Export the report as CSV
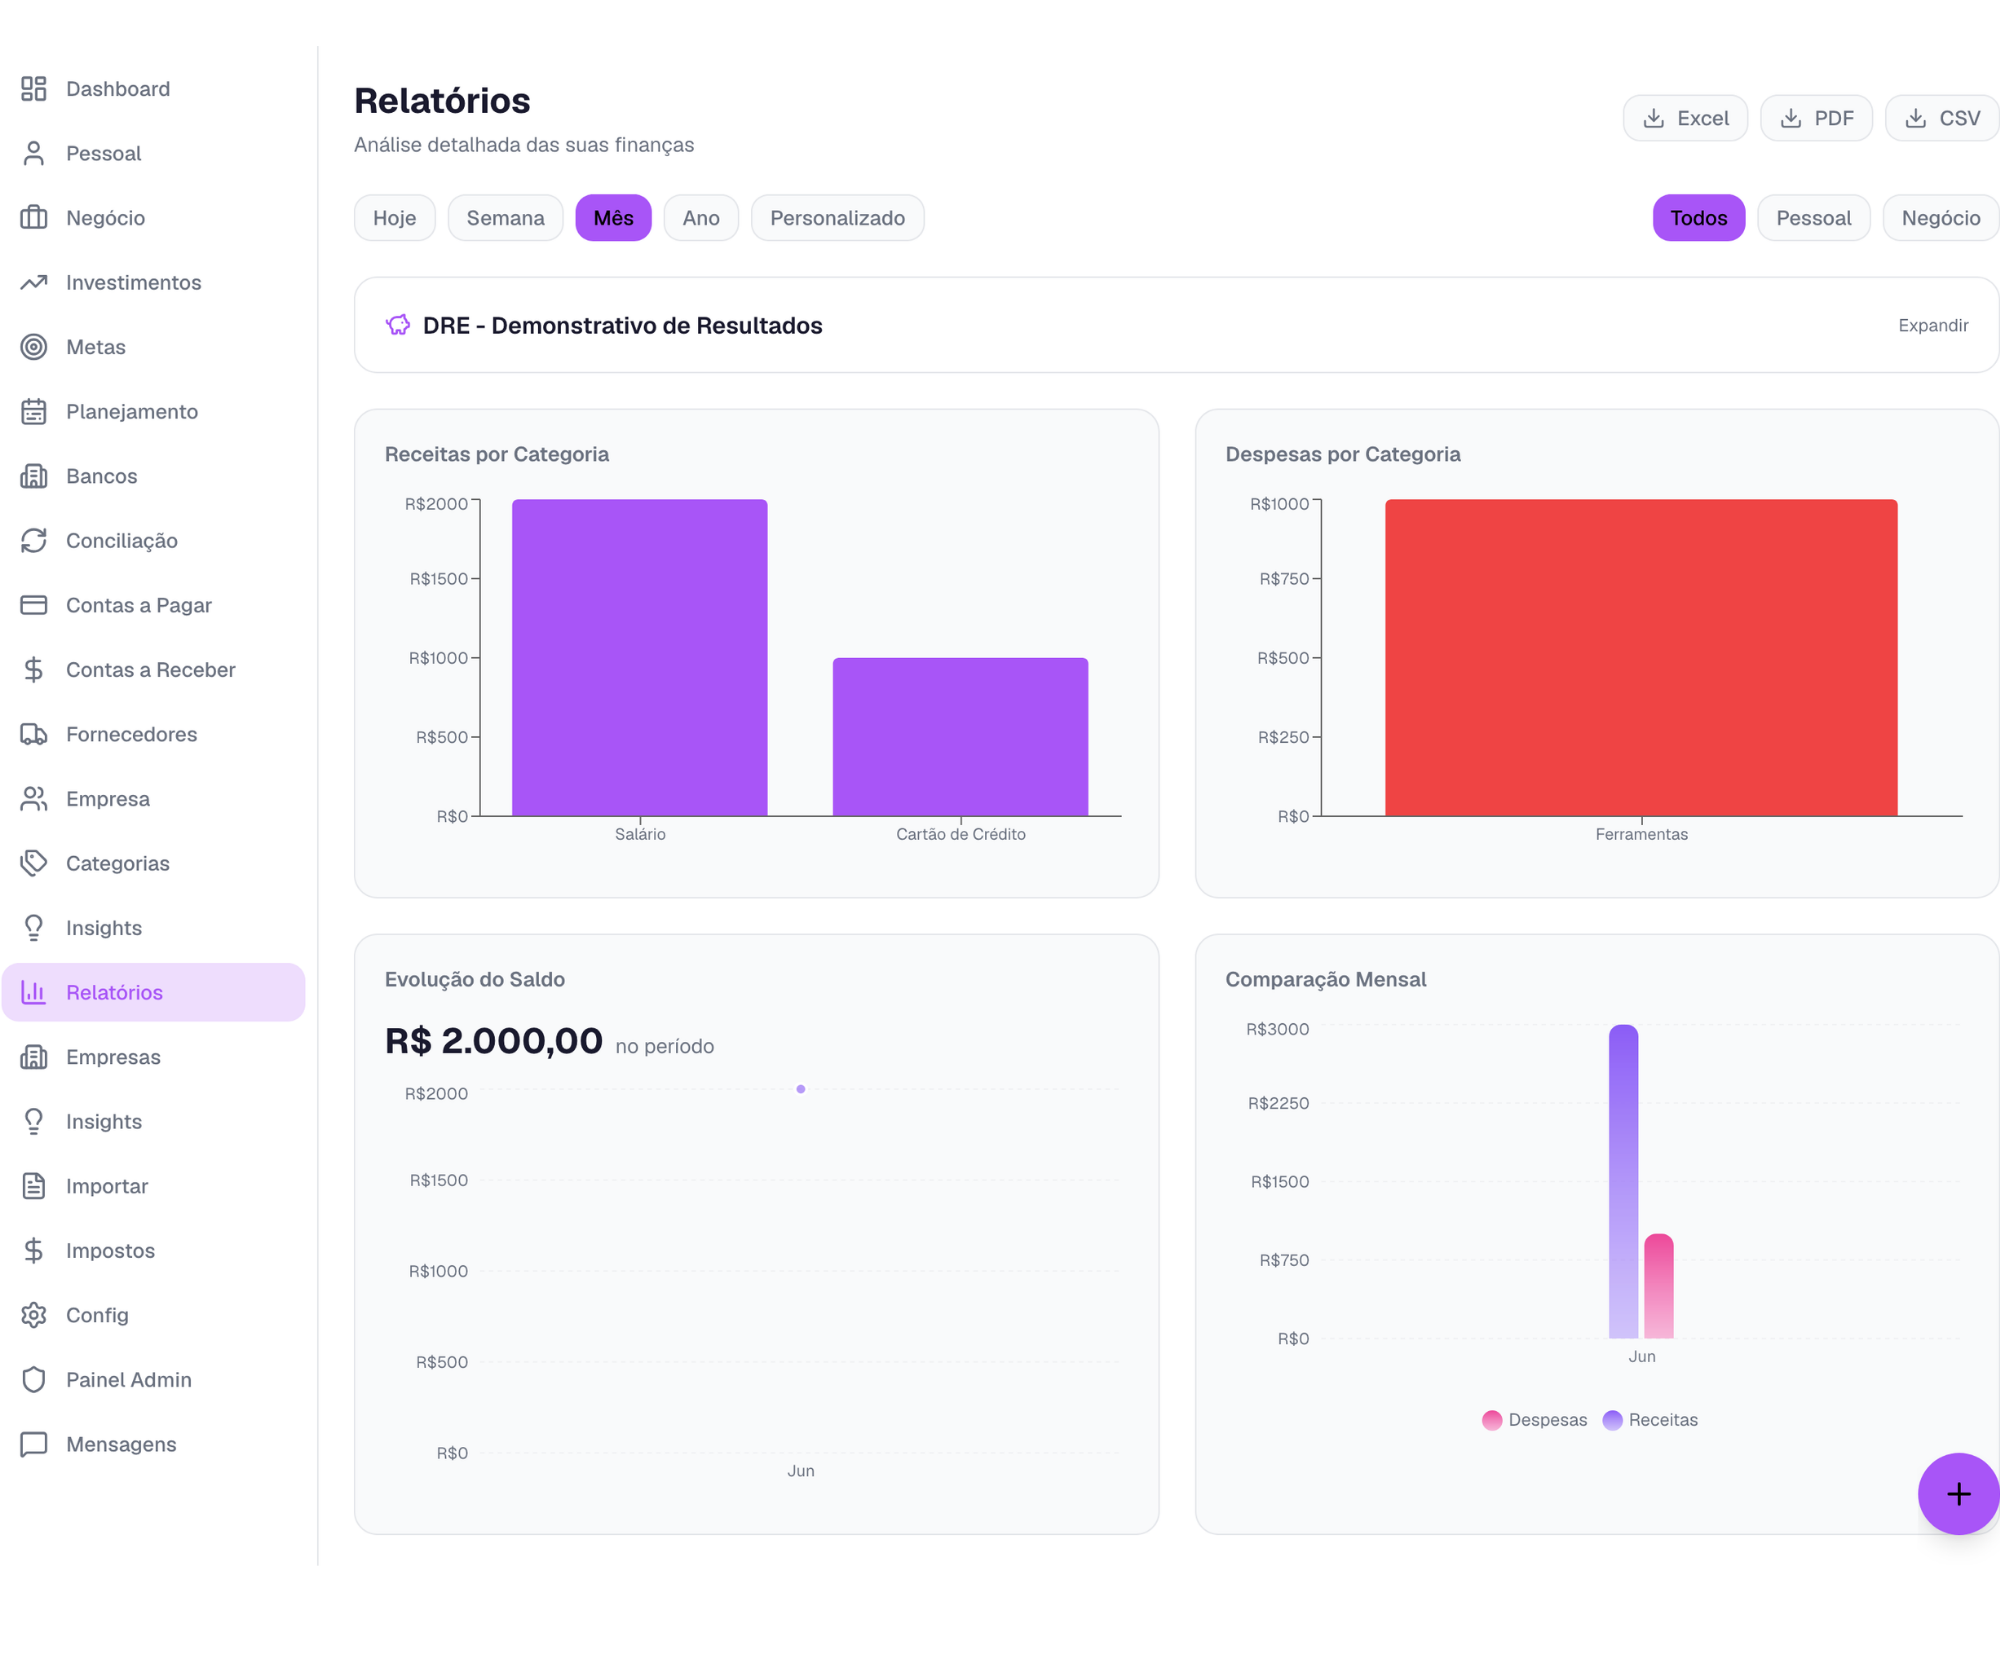Screen dimensions: 2000x1680 [1942, 118]
